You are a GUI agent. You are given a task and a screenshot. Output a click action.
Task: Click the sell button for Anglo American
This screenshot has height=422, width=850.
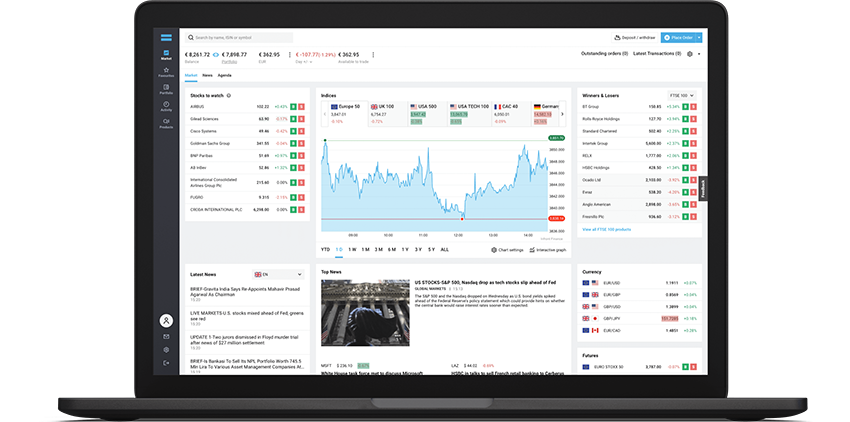[x=693, y=204]
